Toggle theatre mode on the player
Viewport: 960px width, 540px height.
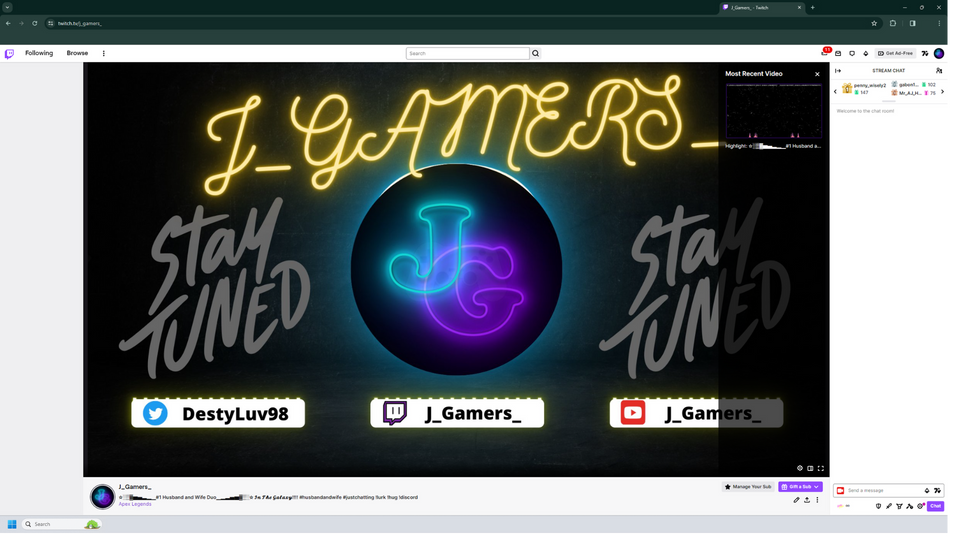[811, 468]
